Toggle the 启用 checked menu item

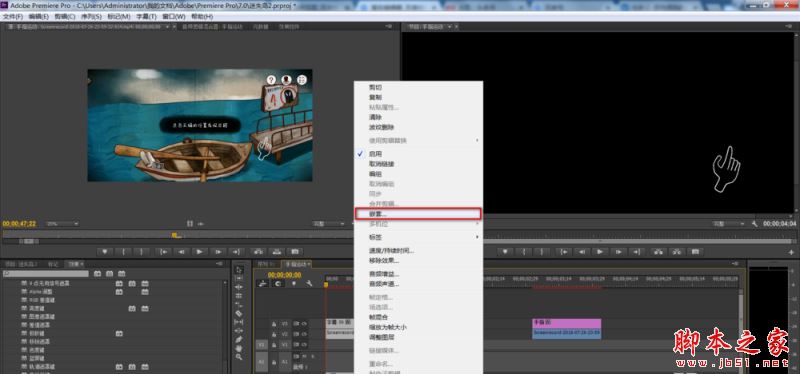[418, 154]
